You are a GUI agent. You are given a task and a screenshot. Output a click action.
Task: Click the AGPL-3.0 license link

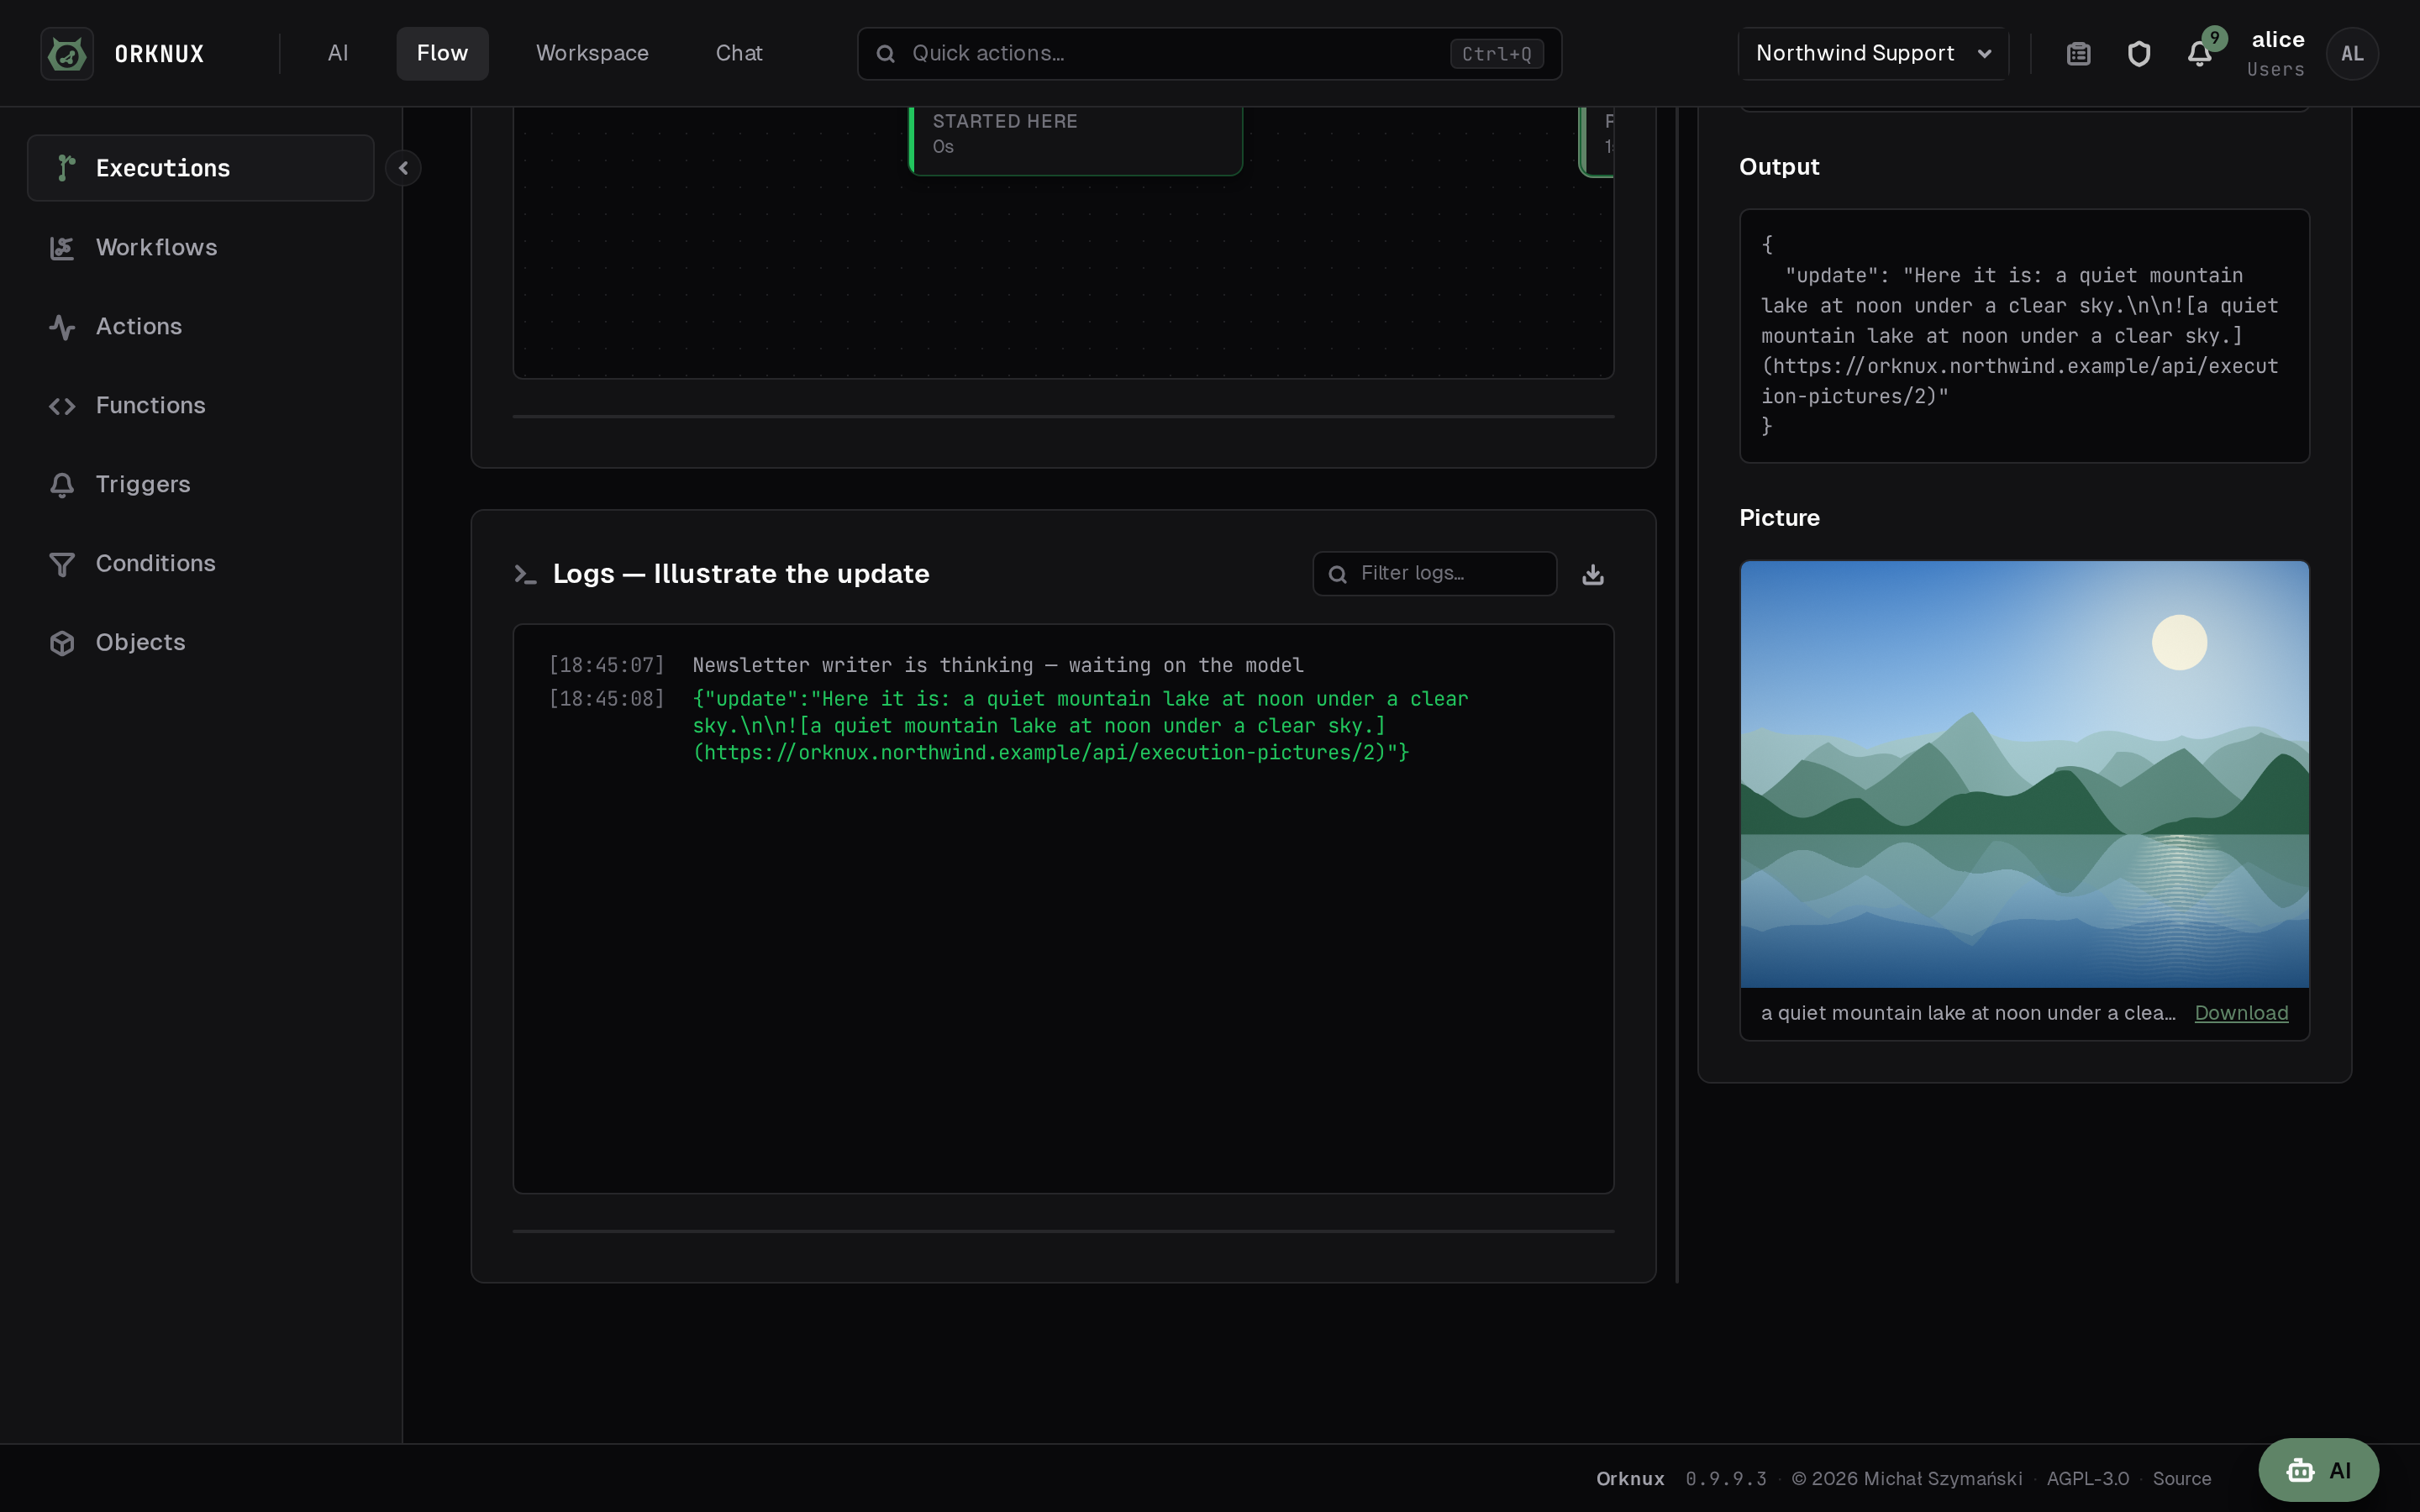tap(2087, 1478)
